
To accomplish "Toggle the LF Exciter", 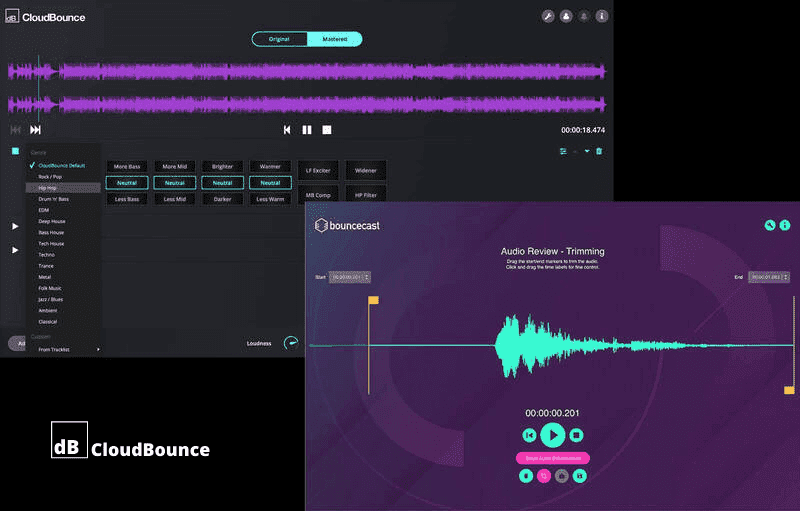I will pyautogui.click(x=318, y=170).
